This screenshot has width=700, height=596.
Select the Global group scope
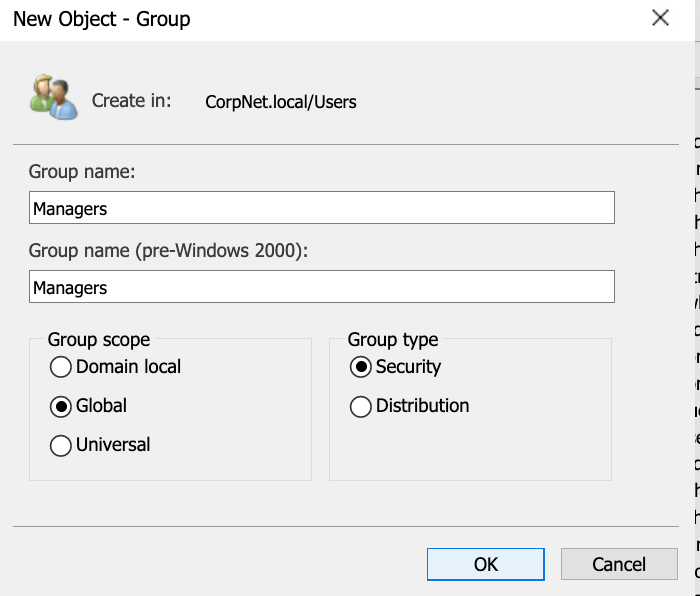point(62,406)
